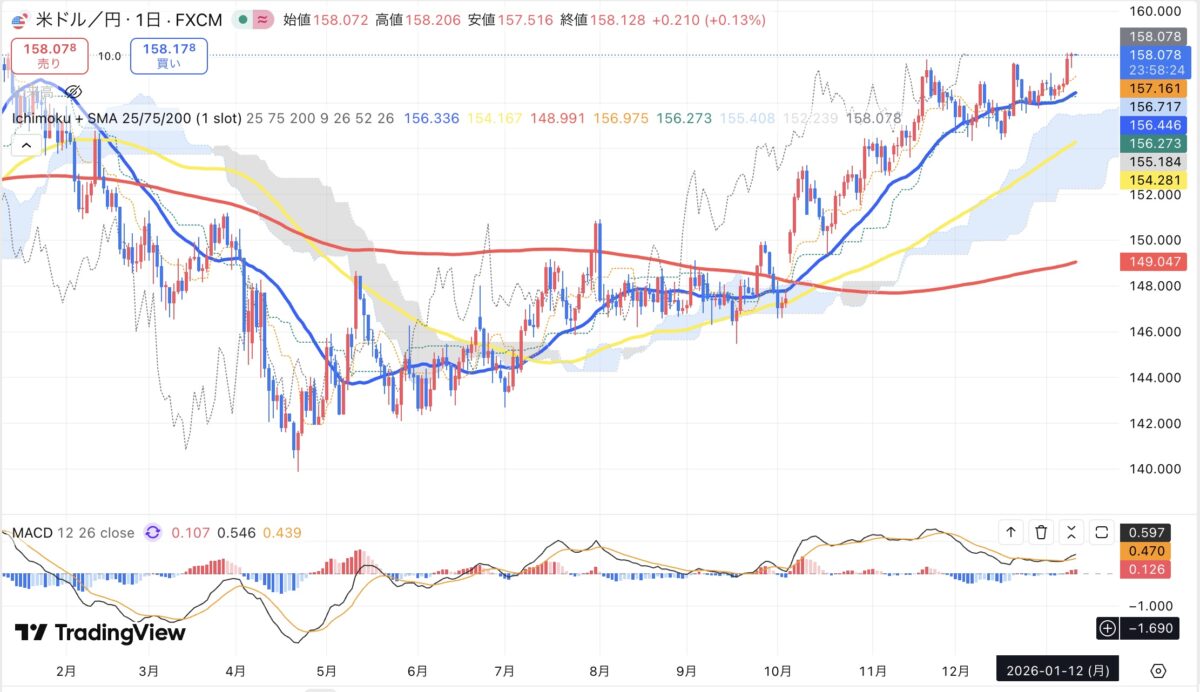Move the MACD pane up with arrow icon
1200x692 pixels.
(x=1011, y=532)
